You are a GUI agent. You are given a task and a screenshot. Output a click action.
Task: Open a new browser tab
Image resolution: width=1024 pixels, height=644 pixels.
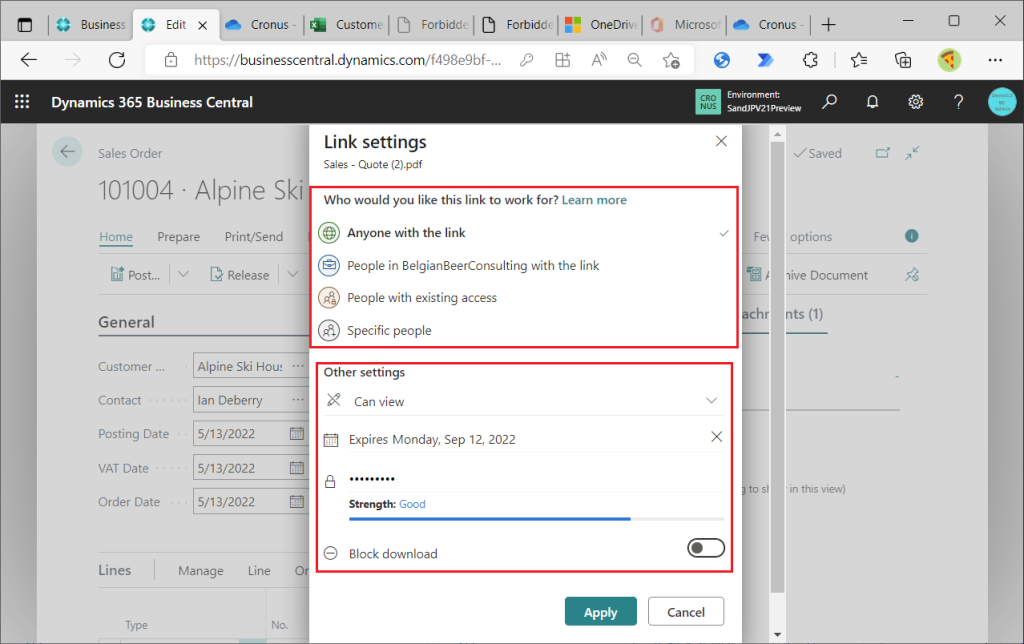click(x=828, y=25)
